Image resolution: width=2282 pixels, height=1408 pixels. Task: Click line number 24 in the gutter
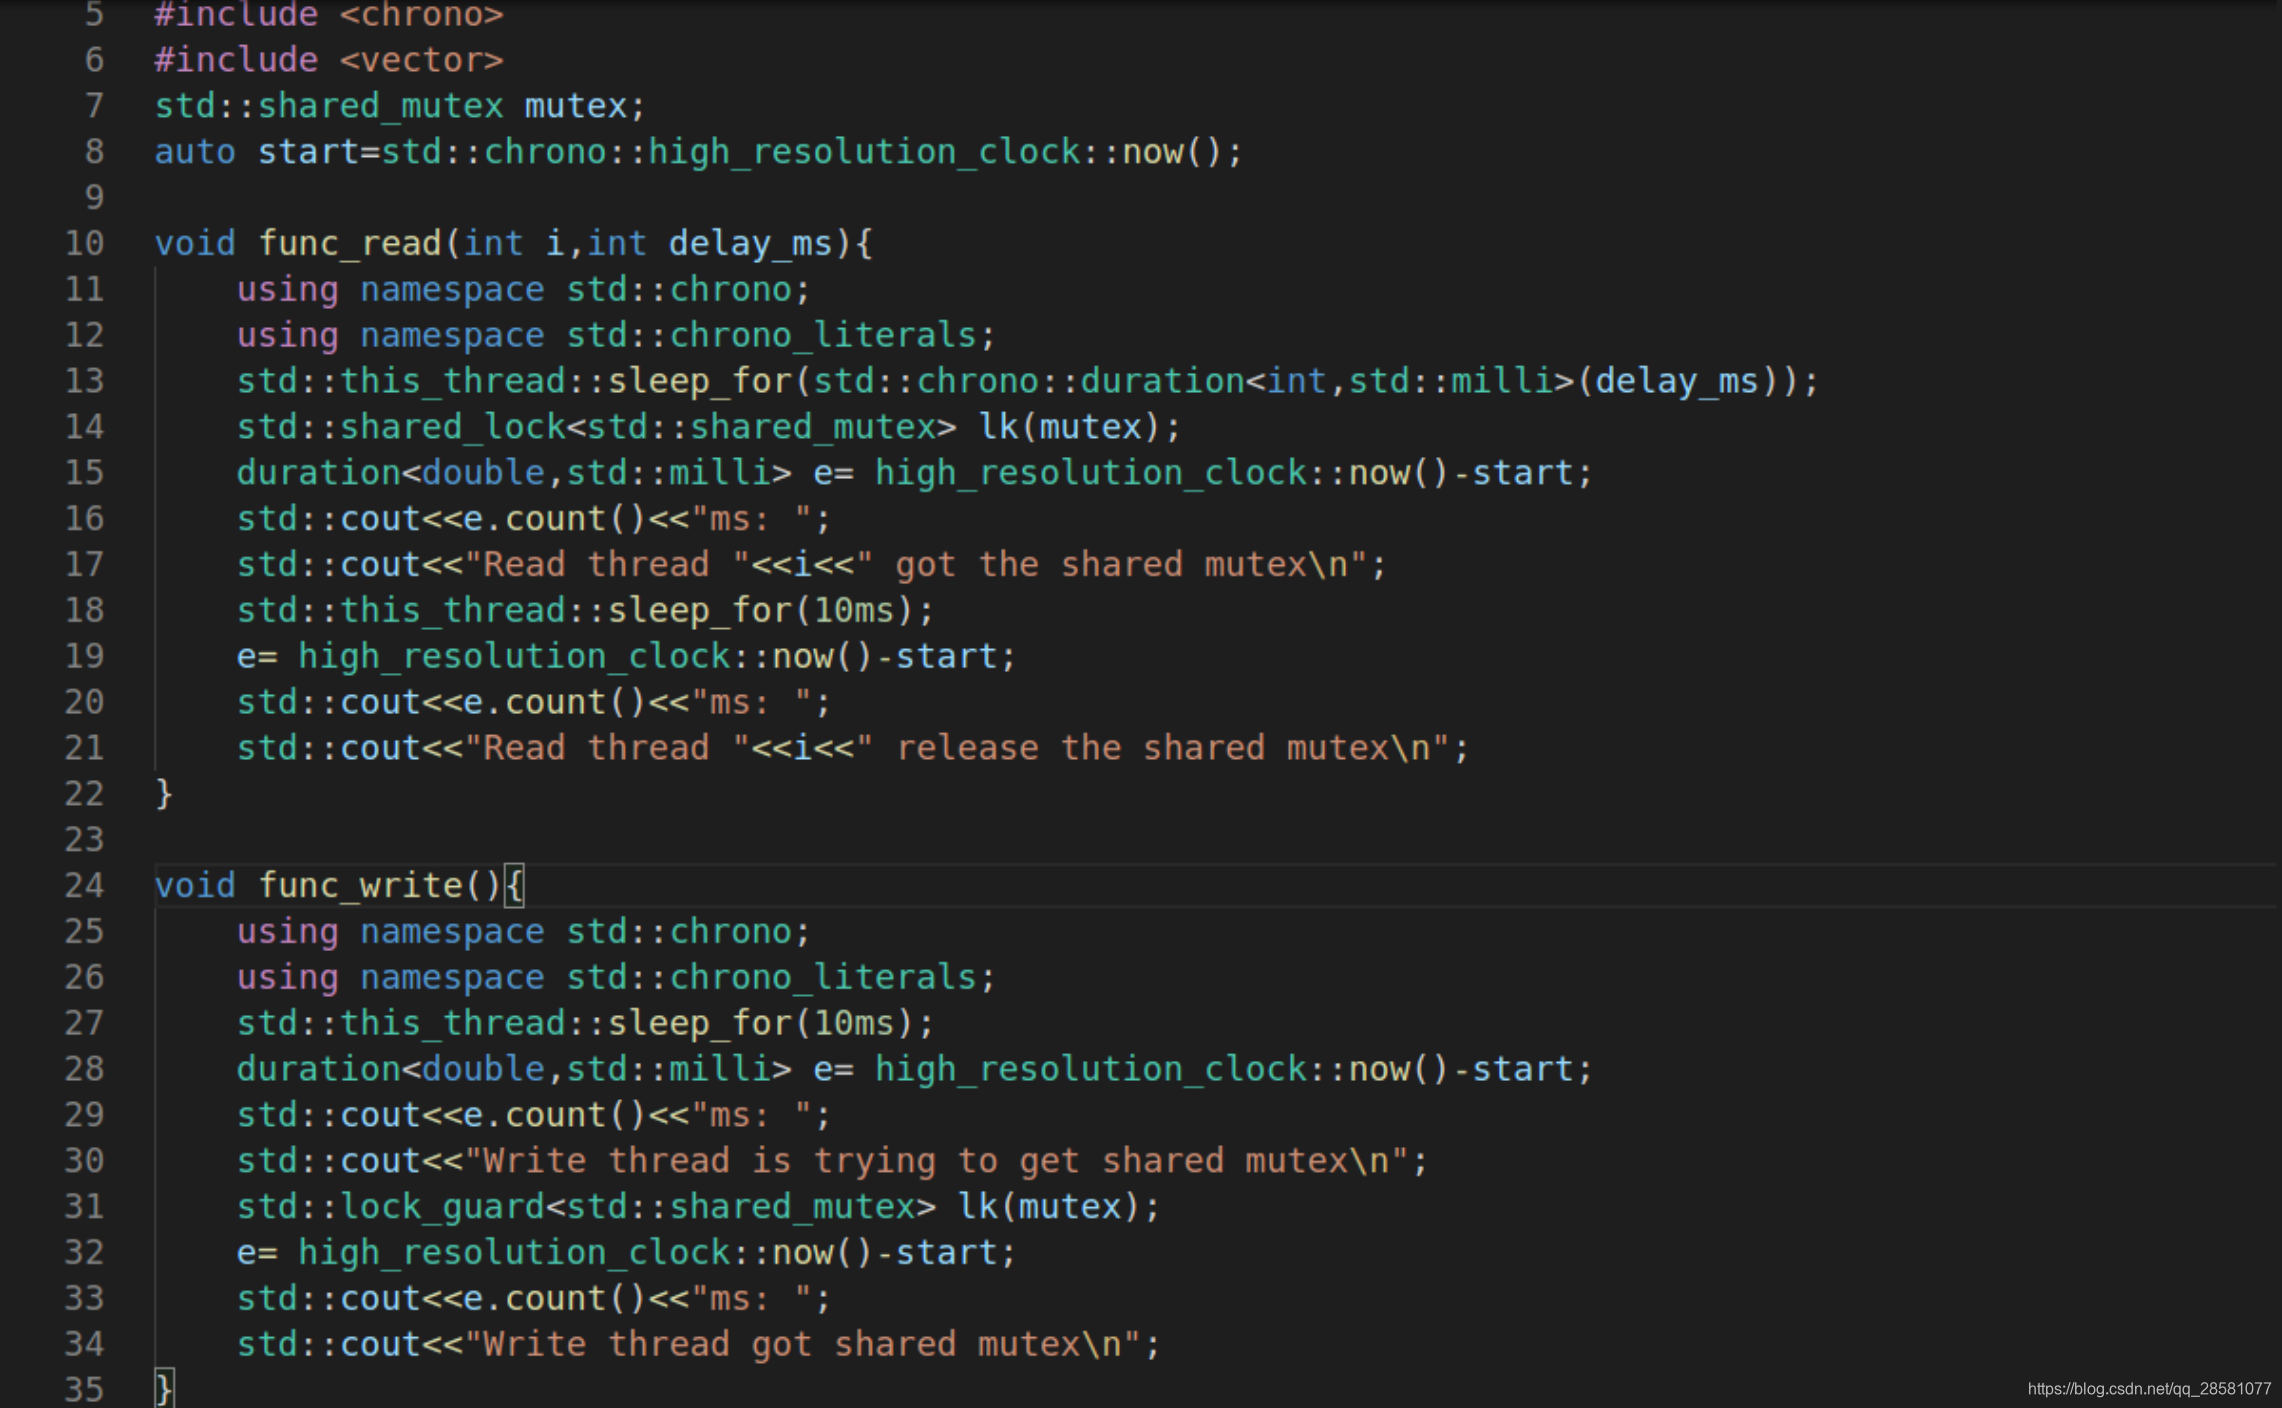click(x=84, y=885)
